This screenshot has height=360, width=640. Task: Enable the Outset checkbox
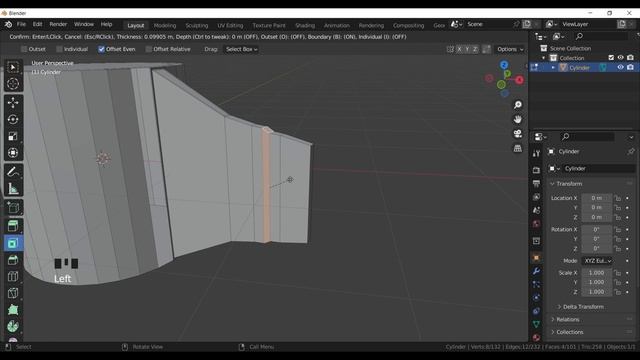(x=24, y=49)
